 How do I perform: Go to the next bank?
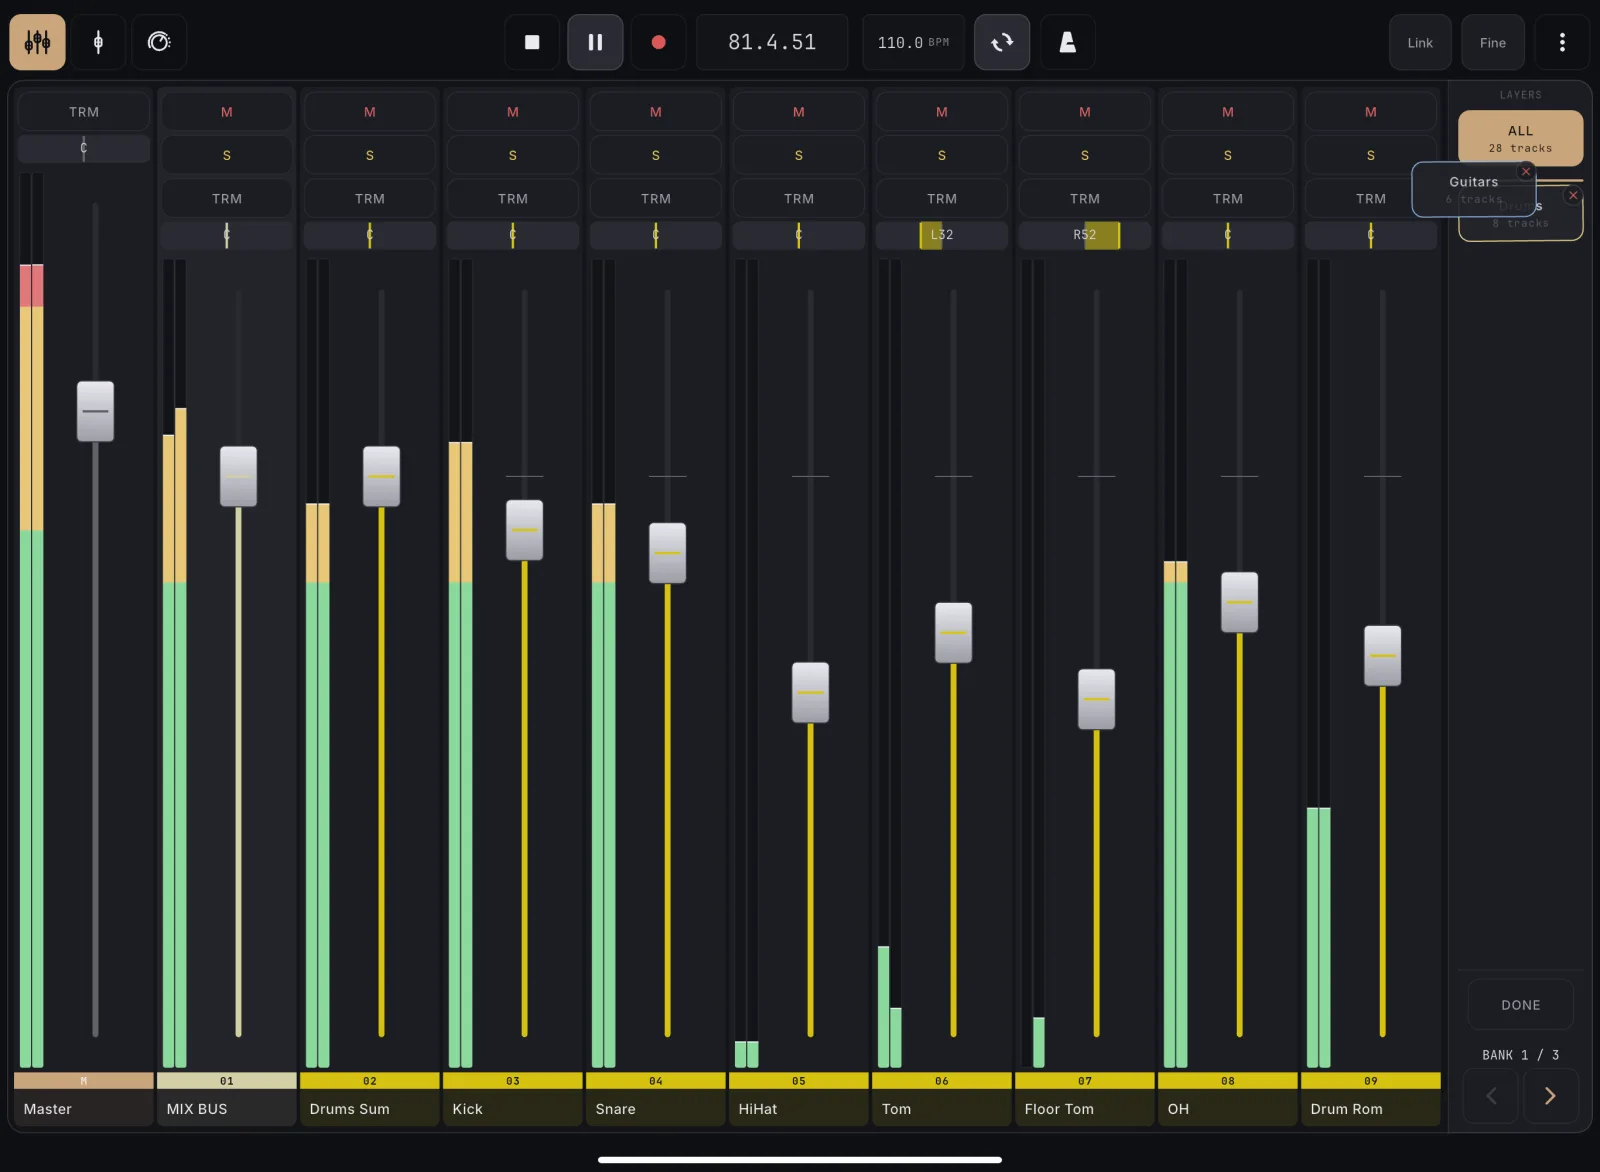(x=1550, y=1096)
